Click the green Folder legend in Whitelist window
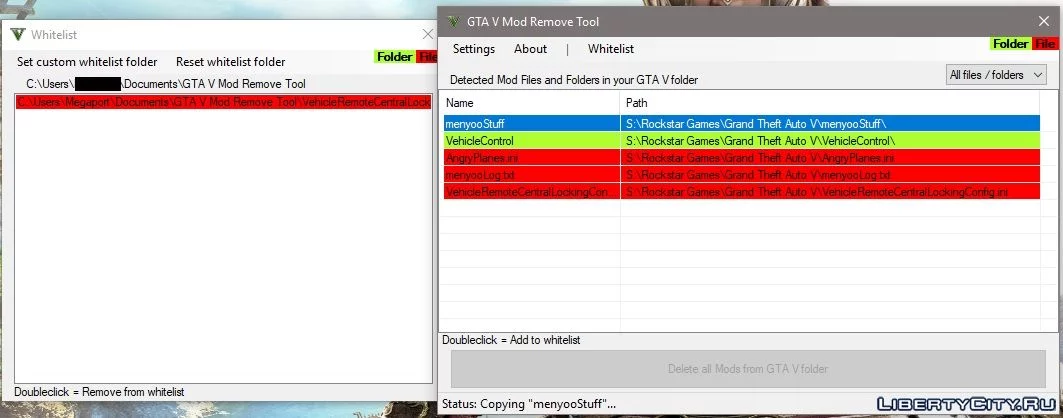Screen dimensions: 1063x418 click(395, 57)
